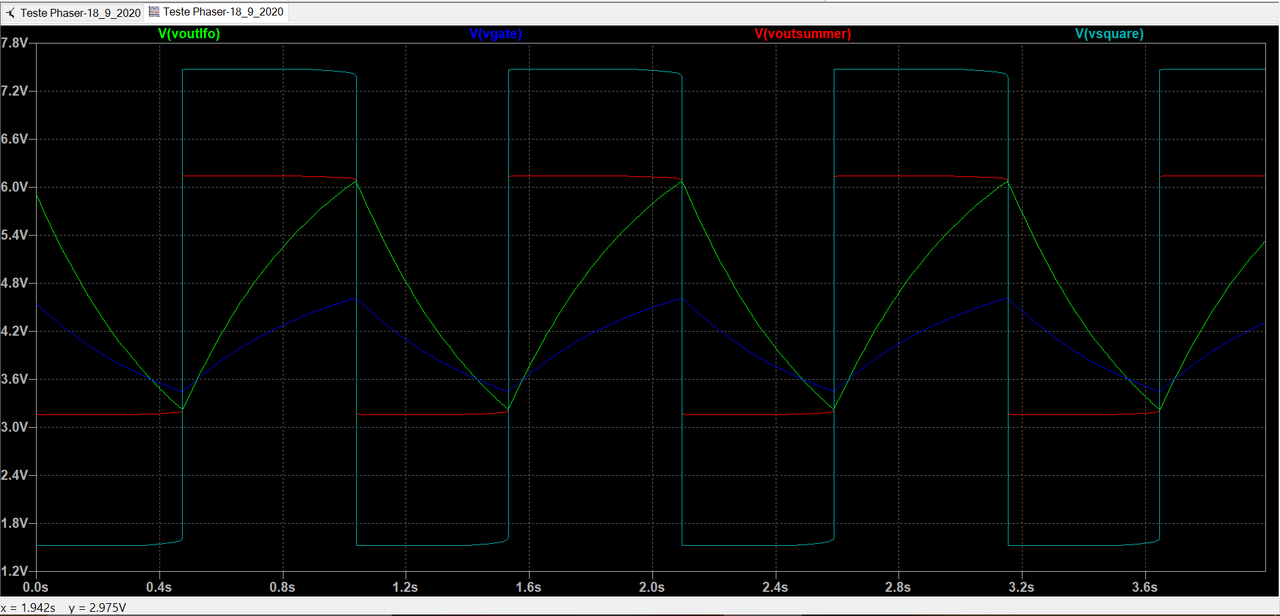The image size is (1280, 616).
Task: Click the 3.6V vertical axis label
Action: click(14, 379)
